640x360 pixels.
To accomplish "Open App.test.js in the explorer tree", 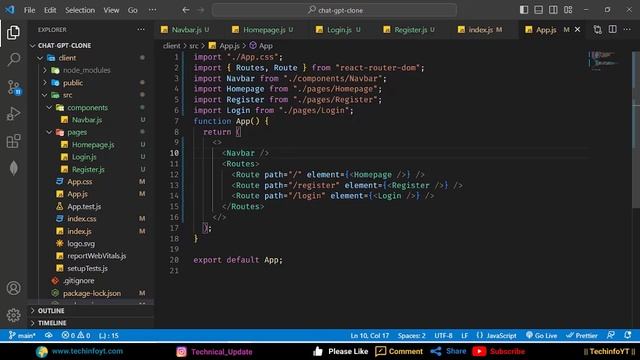I will pos(84,207).
